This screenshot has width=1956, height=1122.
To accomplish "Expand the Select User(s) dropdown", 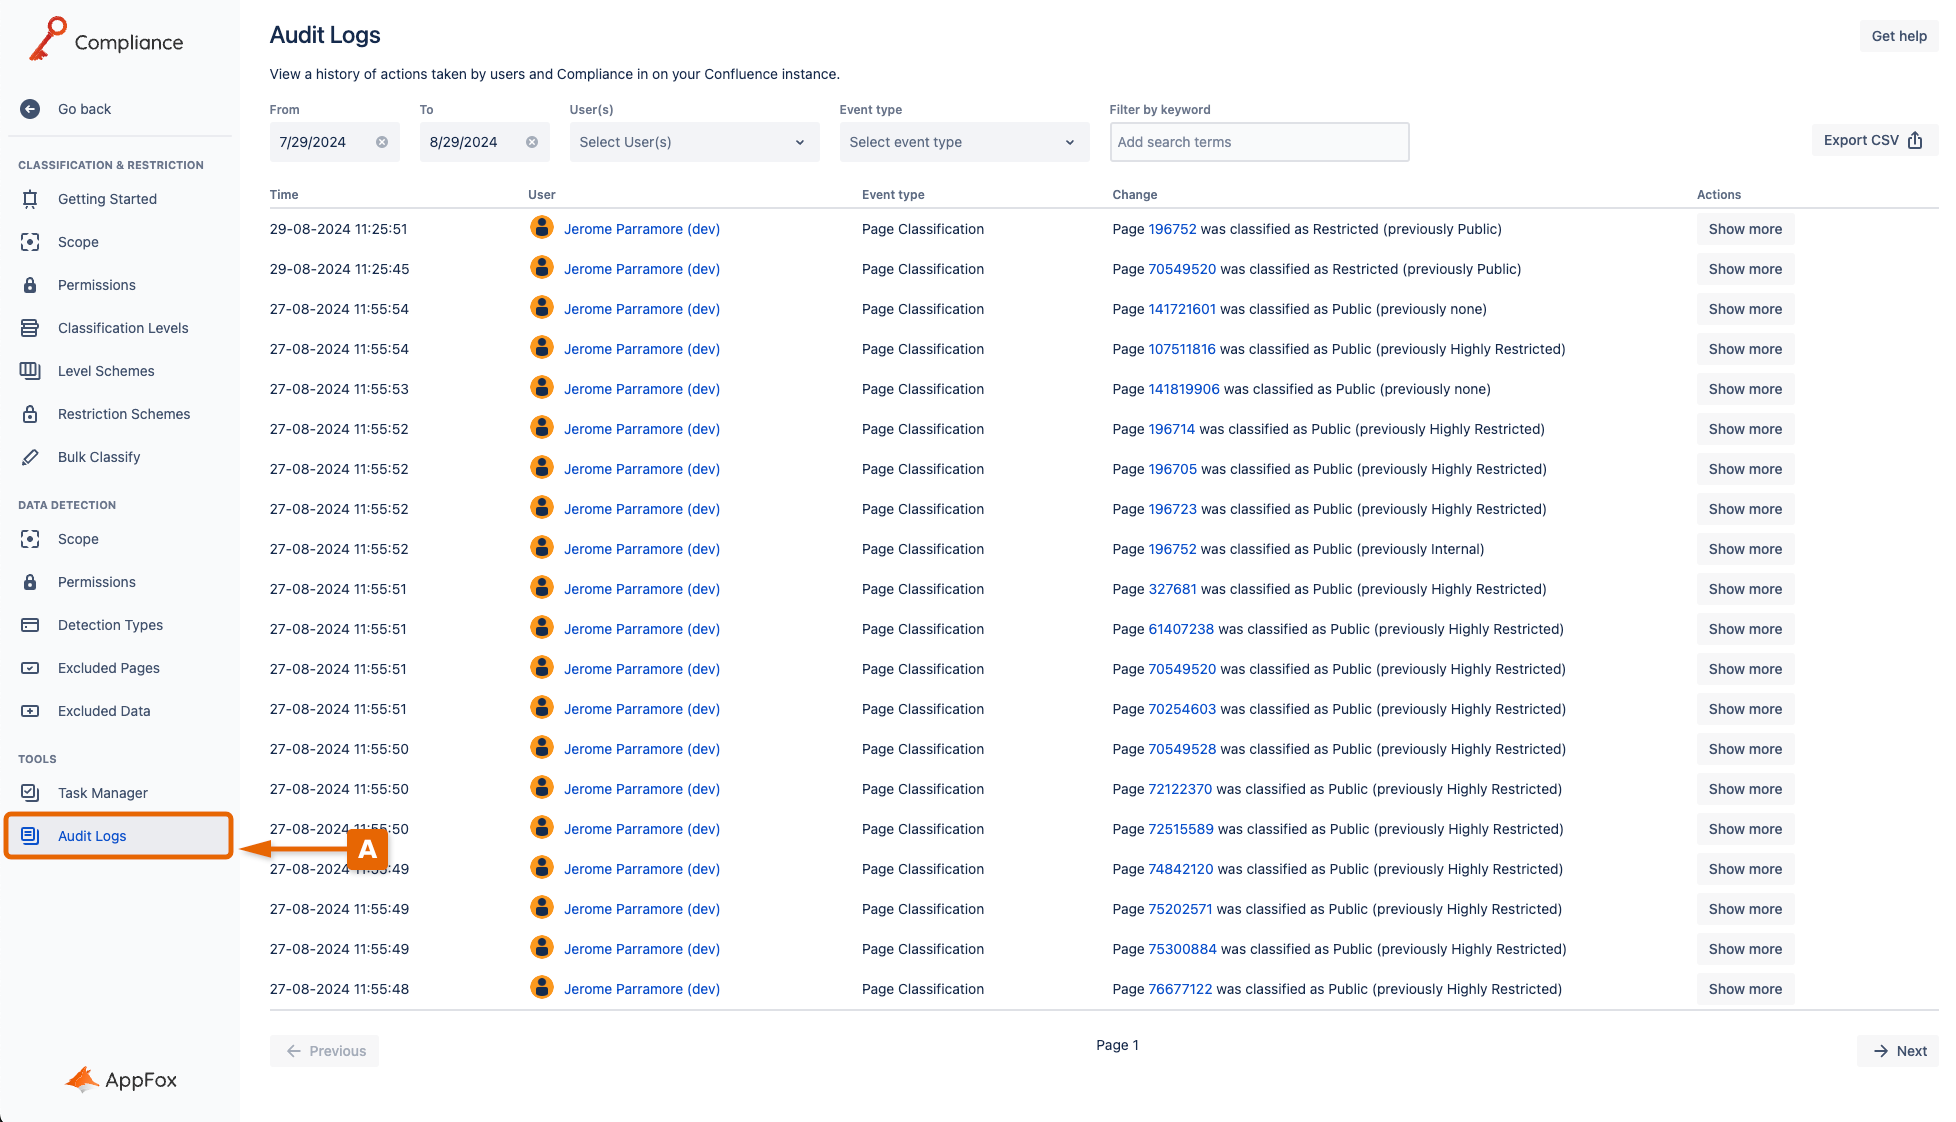I will (x=693, y=142).
